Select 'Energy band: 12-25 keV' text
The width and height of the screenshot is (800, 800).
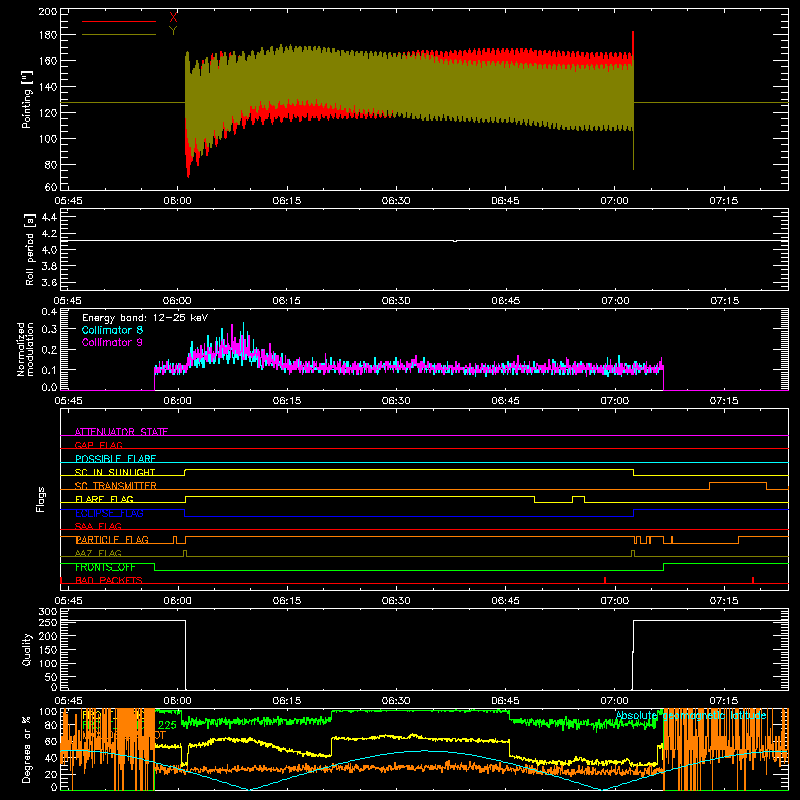[x=145, y=318]
